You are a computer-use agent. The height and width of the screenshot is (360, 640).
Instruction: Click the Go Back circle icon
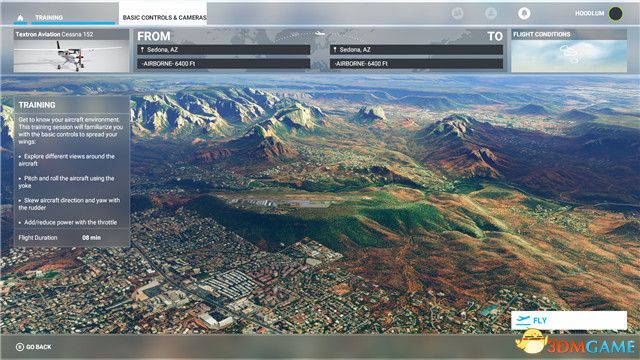[20, 347]
